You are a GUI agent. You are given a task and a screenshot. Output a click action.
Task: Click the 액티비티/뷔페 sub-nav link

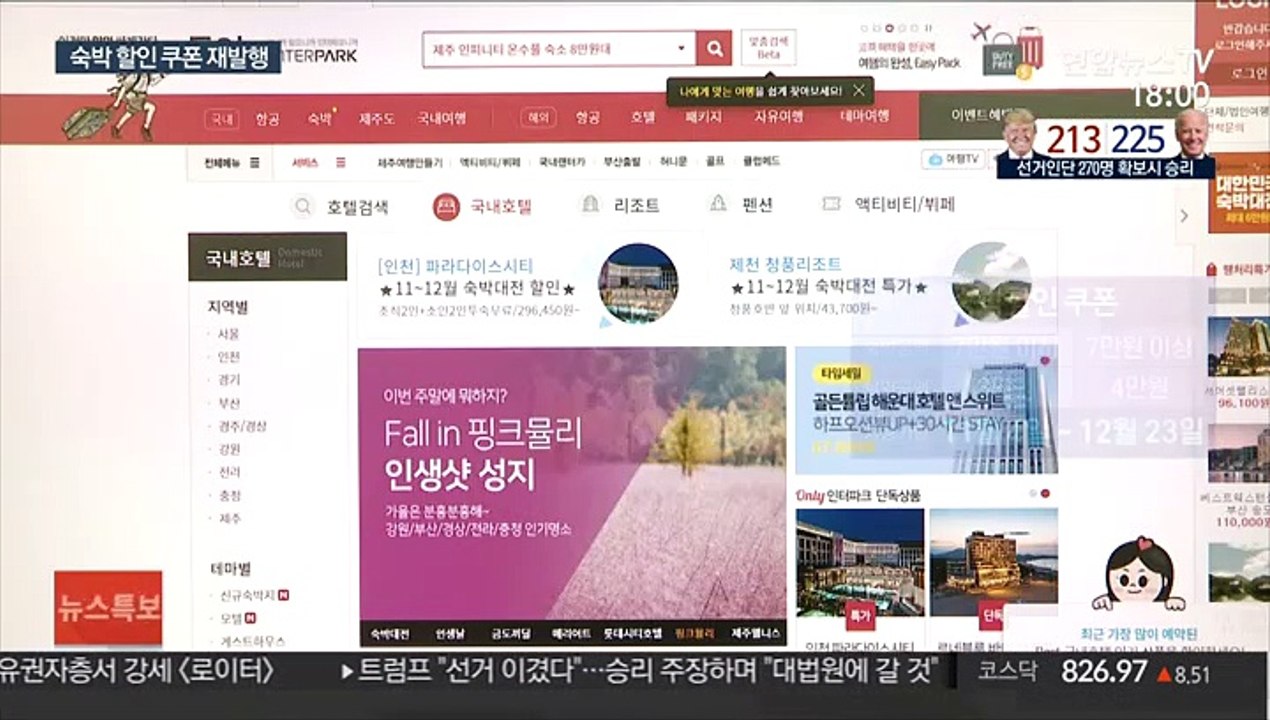click(490, 162)
